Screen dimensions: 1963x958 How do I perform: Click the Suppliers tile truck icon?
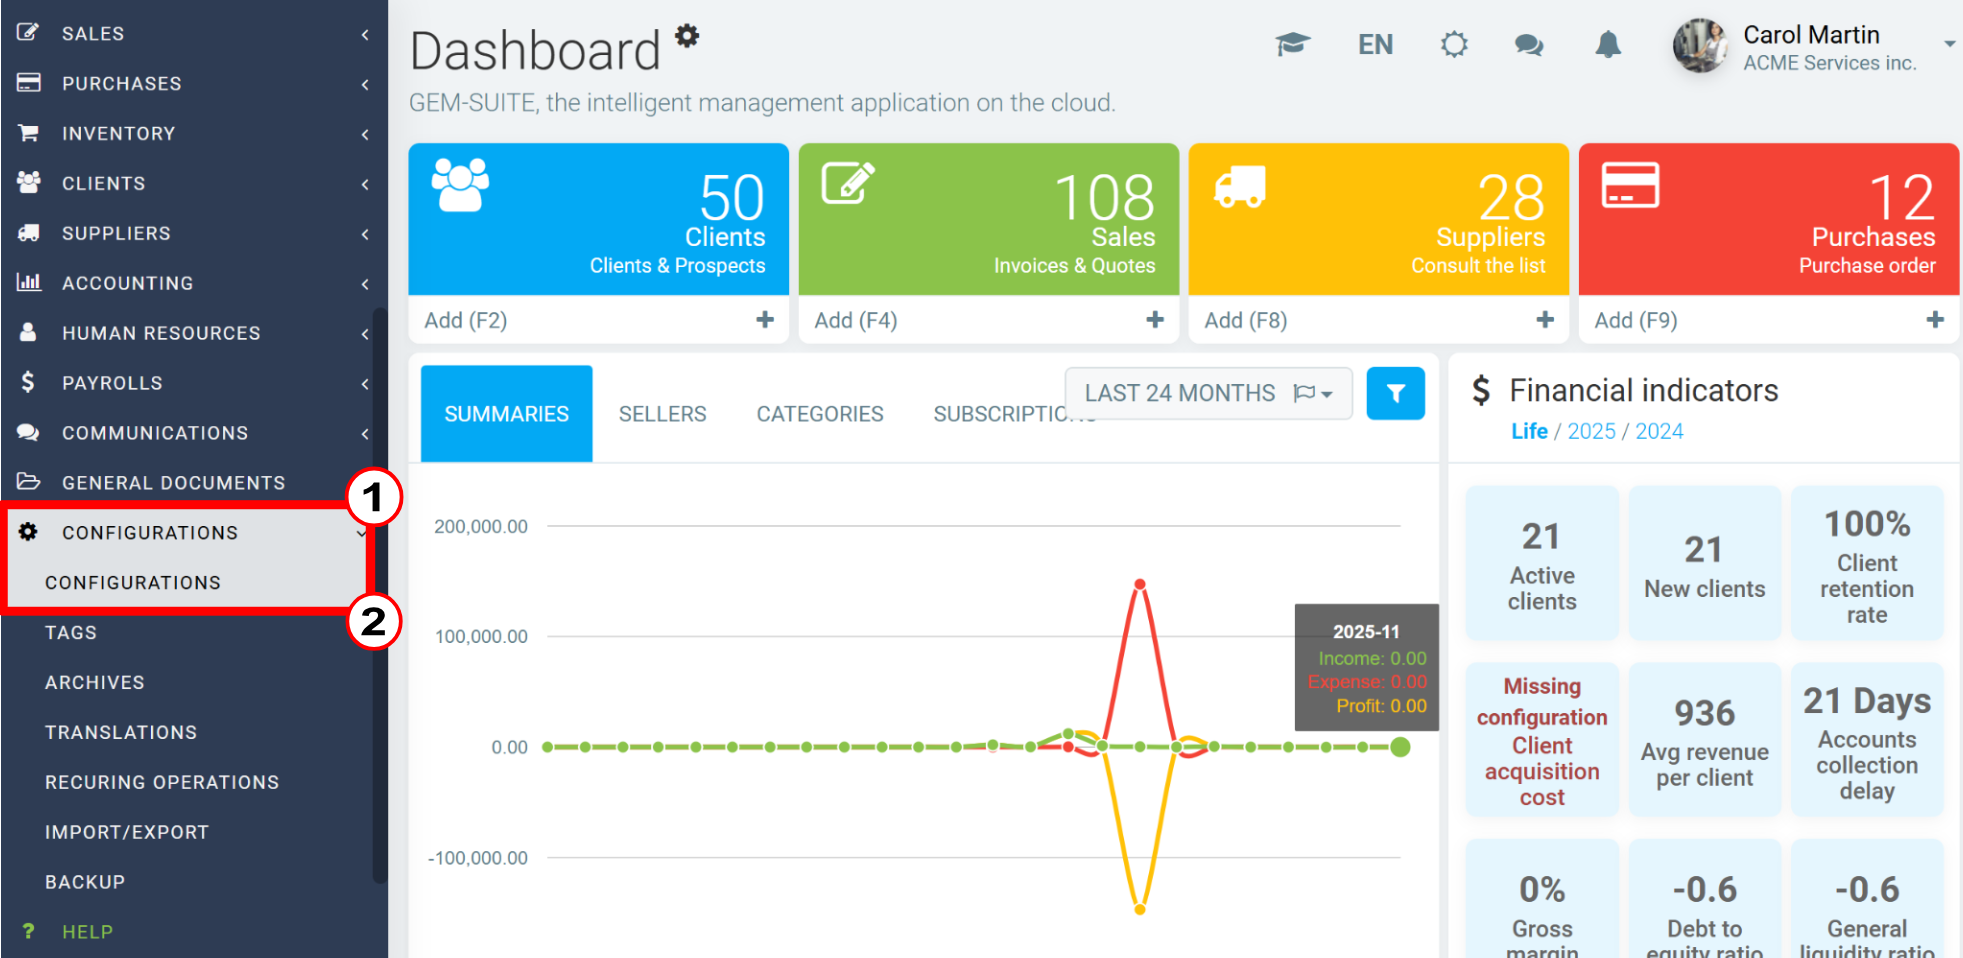tap(1240, 187)
